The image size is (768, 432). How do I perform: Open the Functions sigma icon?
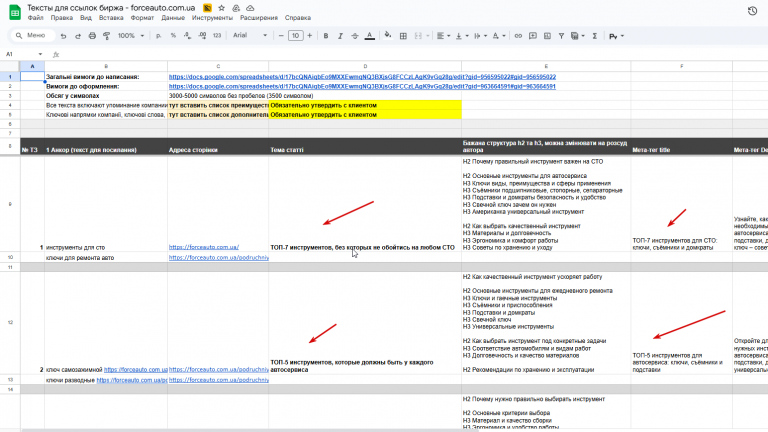[595, 36]
